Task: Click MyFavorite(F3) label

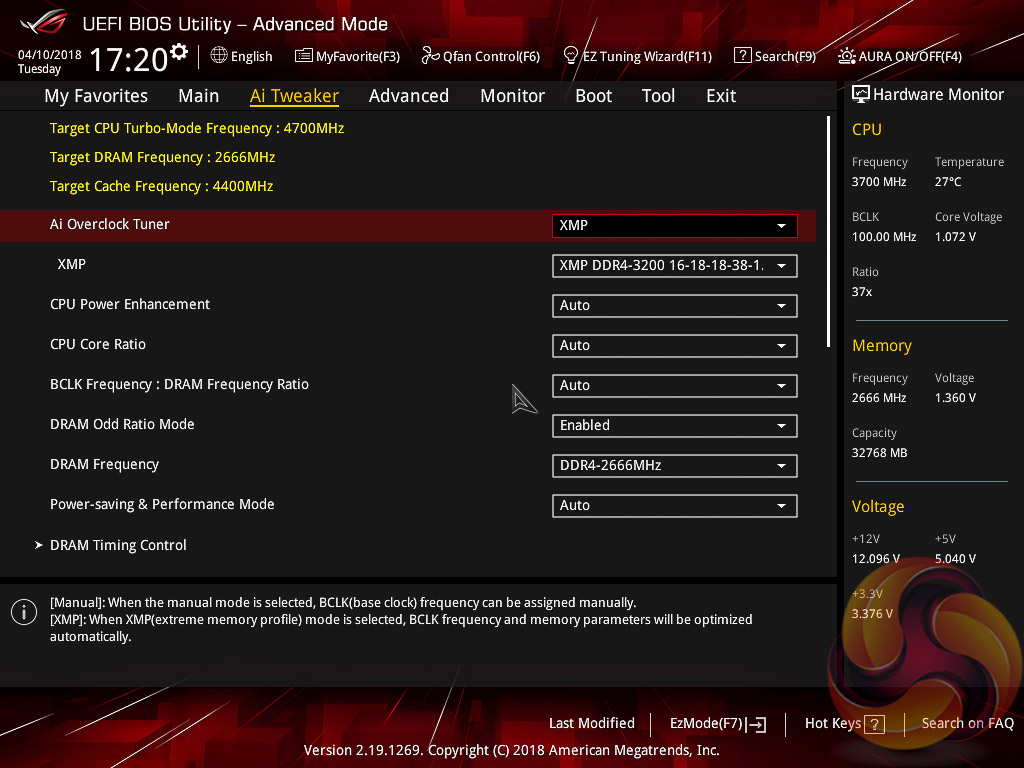Action: (358, 56)
